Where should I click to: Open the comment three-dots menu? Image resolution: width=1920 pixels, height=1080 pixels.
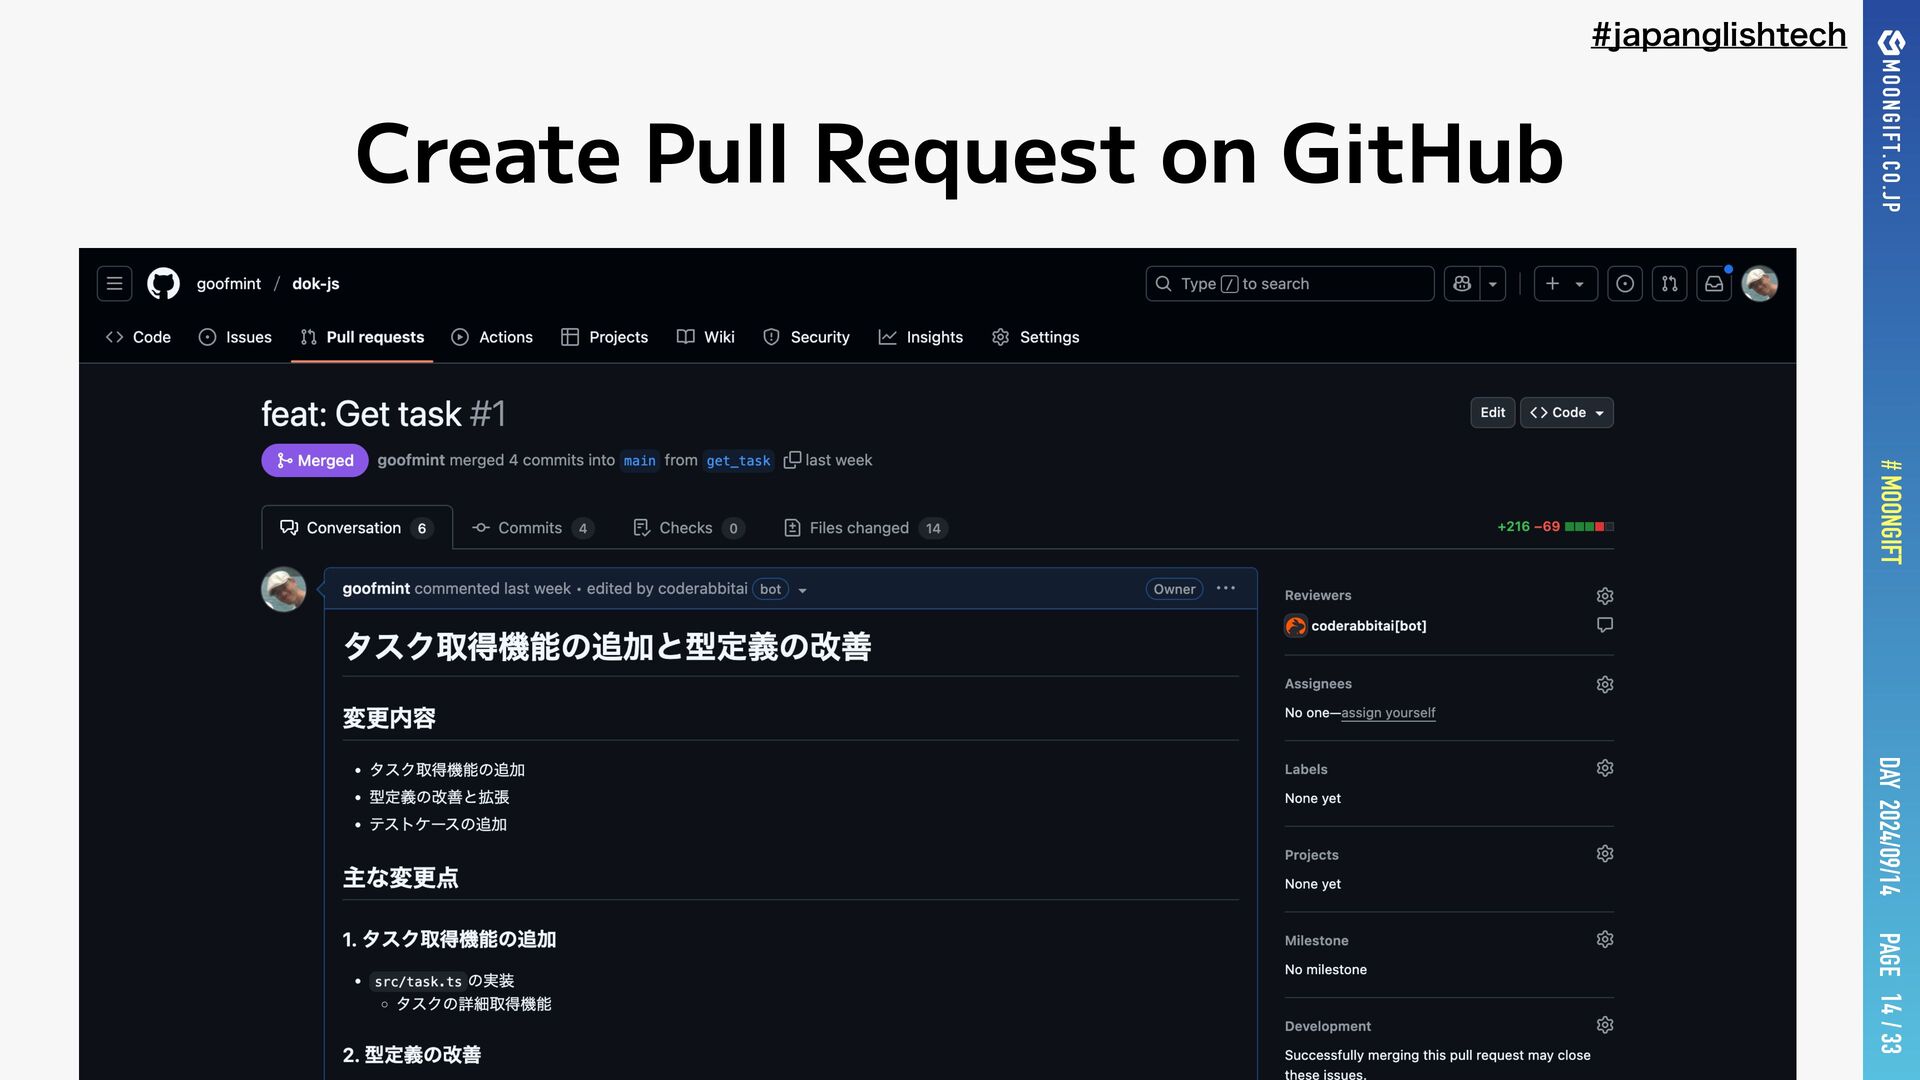coord(1226,589)
